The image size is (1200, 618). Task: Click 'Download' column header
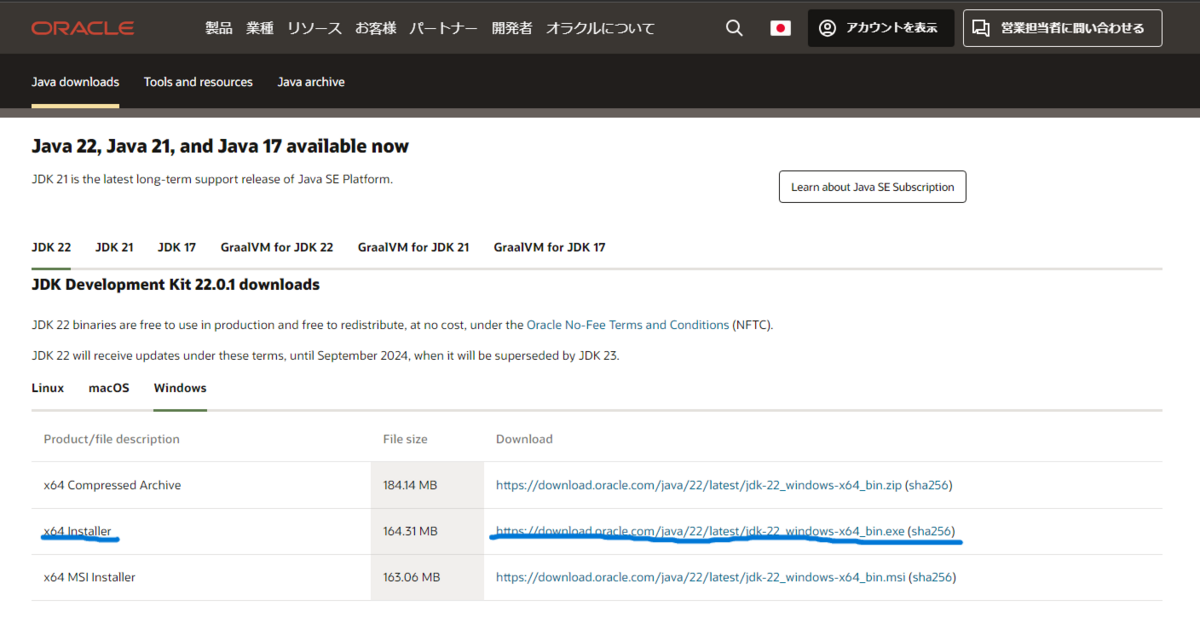pyautogui.click(x=524, y=439)
